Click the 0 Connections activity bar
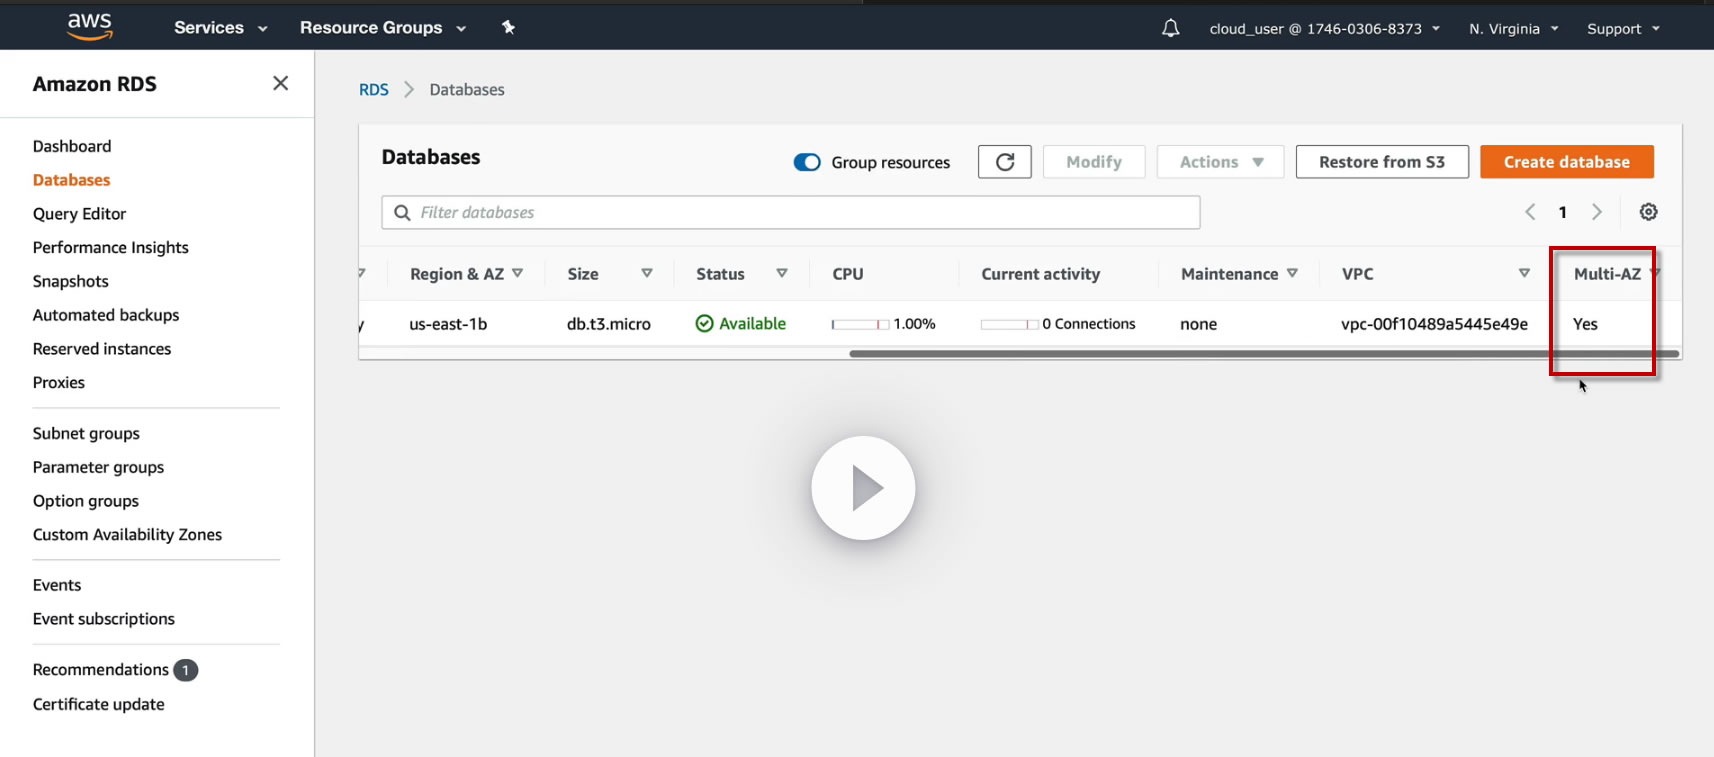The height and width of the screenshot is (757, 1714). 1009,324
